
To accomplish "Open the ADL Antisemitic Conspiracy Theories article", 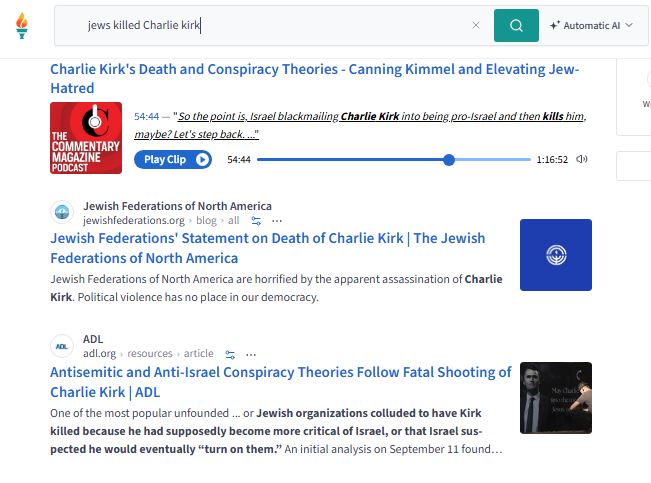I will 281,382.
